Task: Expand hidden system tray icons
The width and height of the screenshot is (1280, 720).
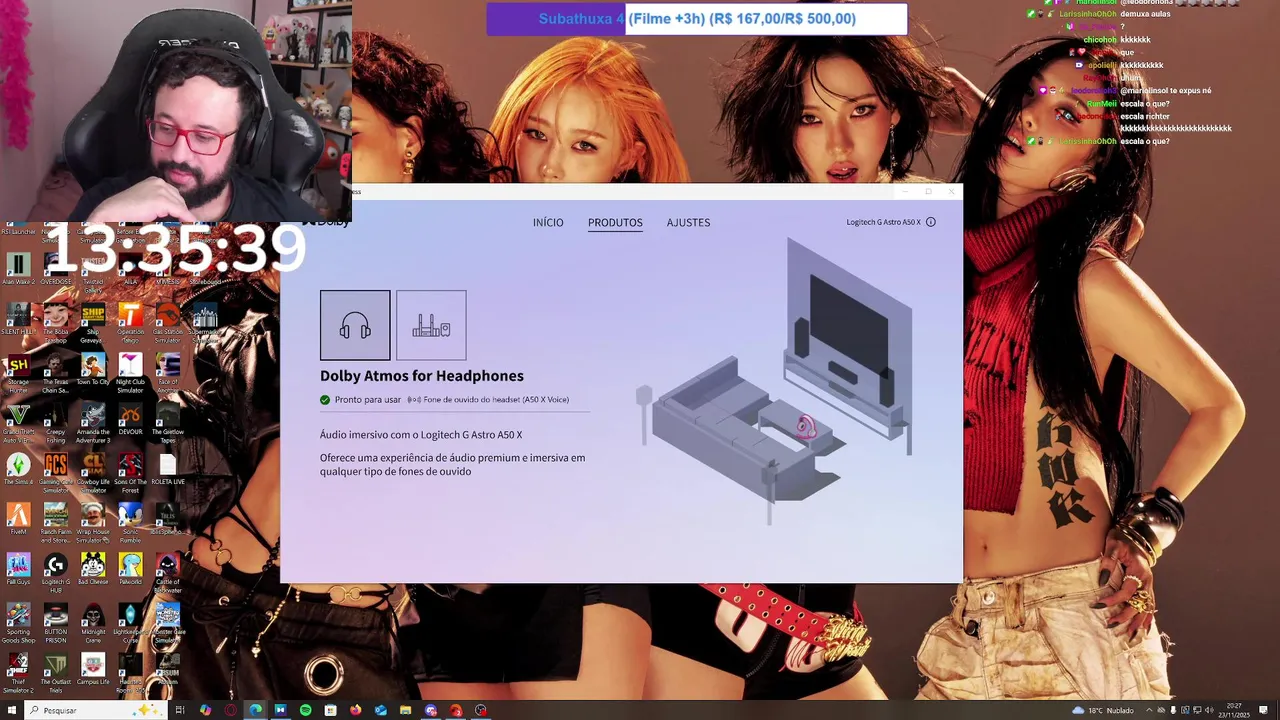Action: (x=1149, y=710)
